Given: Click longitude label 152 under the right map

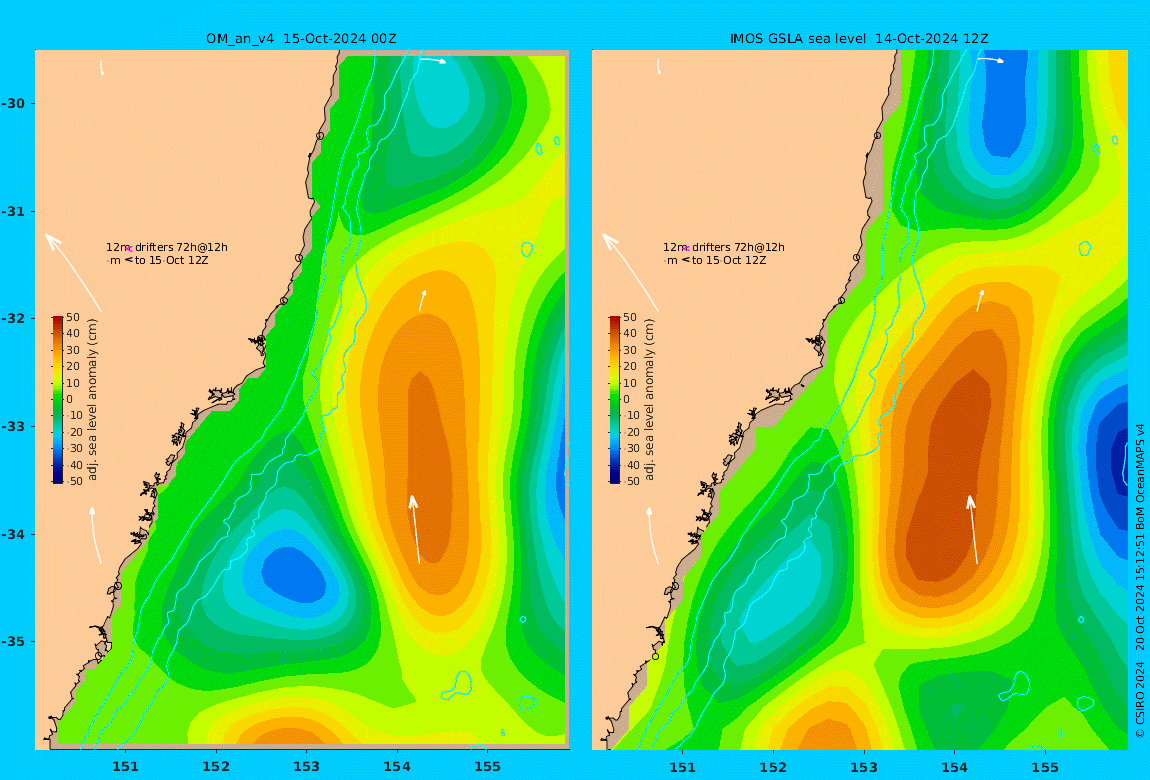Looking at the screenshot, I should 773,766.
